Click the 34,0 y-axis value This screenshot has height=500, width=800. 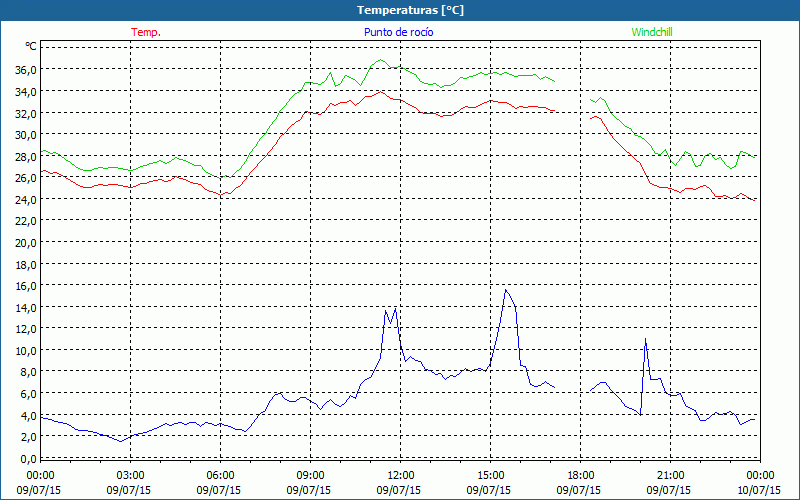pyautogui.click(x=25, y=92)
